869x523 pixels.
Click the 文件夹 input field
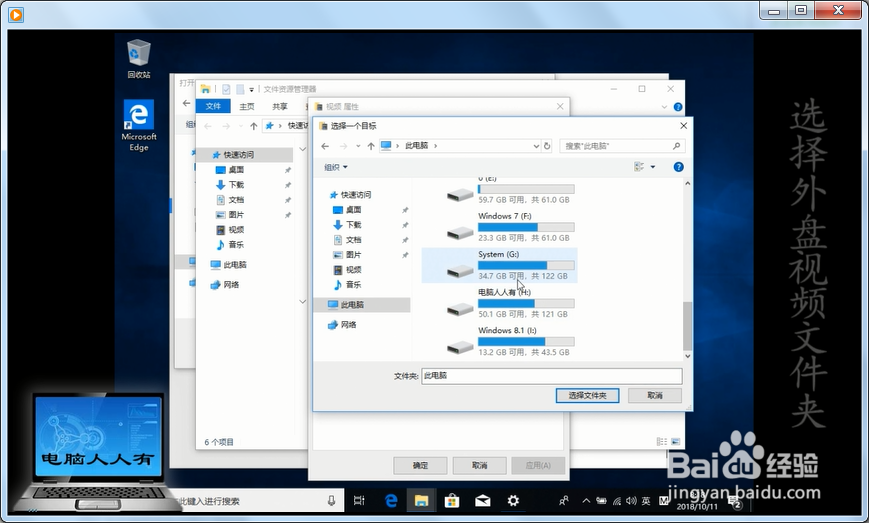click(551, 376)
